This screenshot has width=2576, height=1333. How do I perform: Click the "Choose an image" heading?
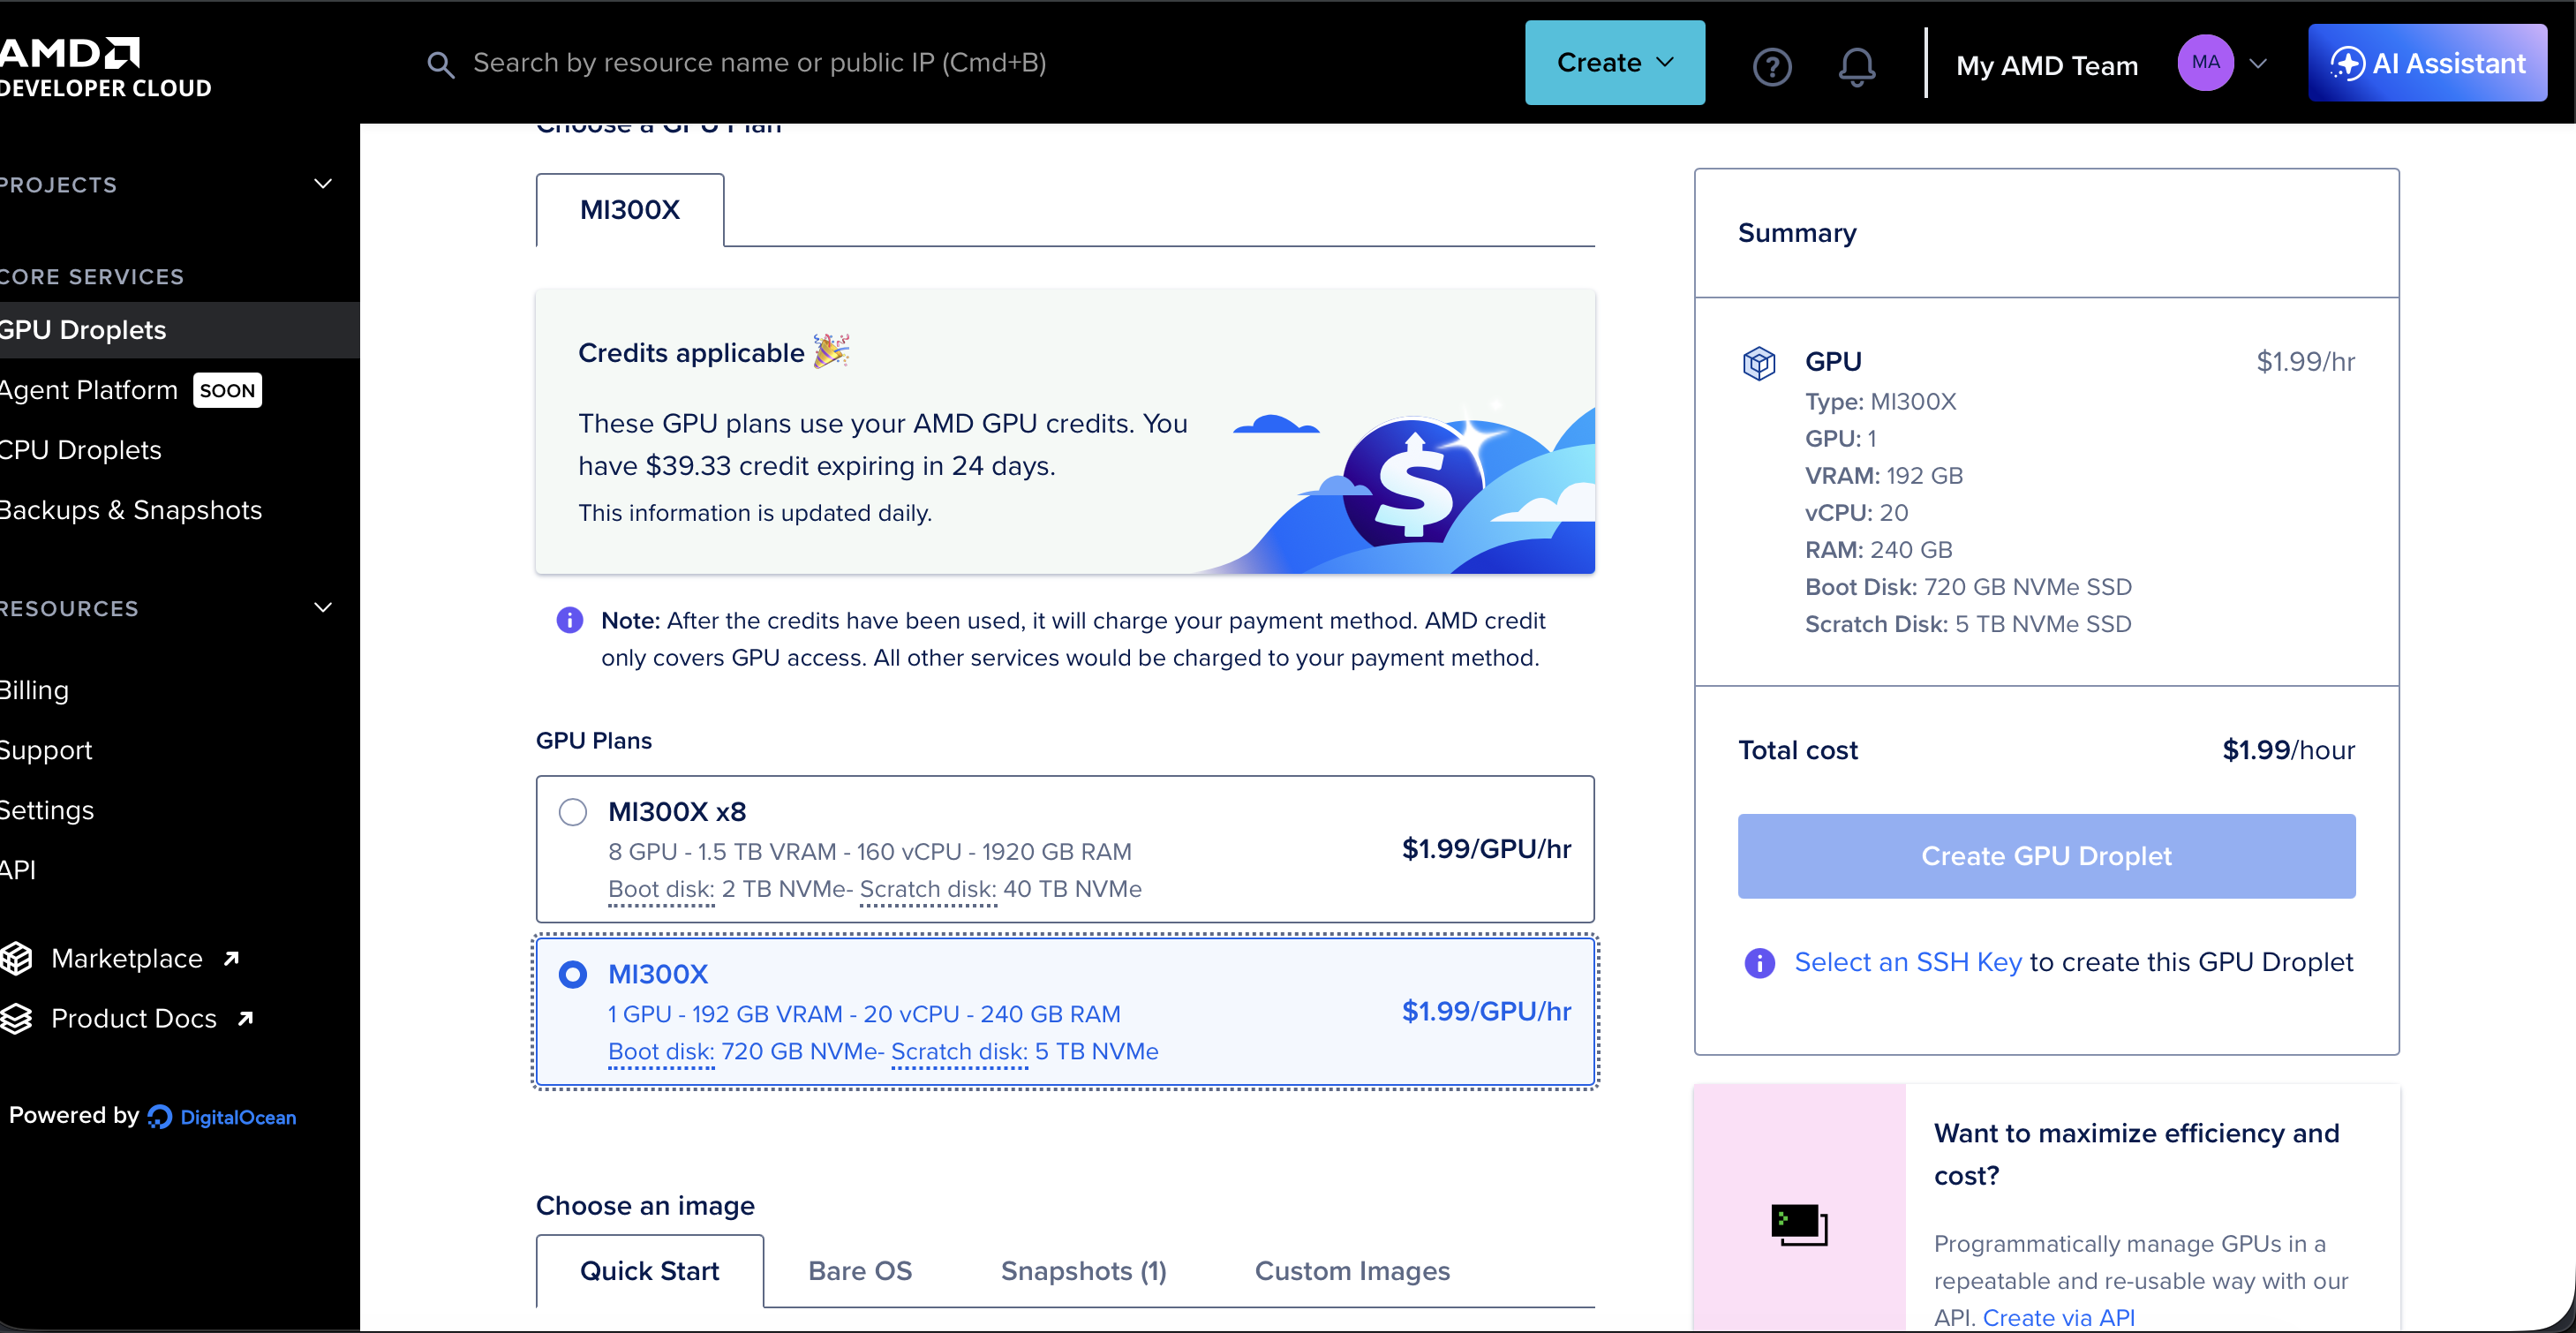[645, 1206]
